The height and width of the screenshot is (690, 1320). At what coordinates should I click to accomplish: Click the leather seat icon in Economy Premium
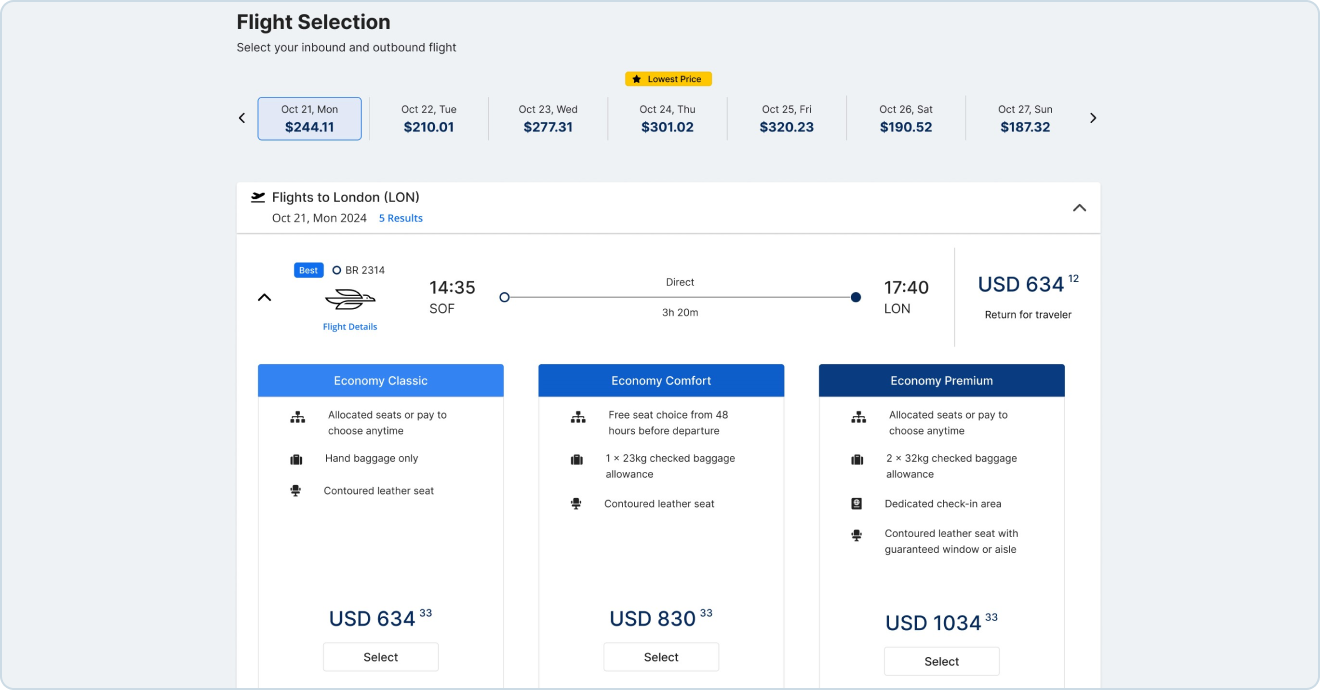857,536
